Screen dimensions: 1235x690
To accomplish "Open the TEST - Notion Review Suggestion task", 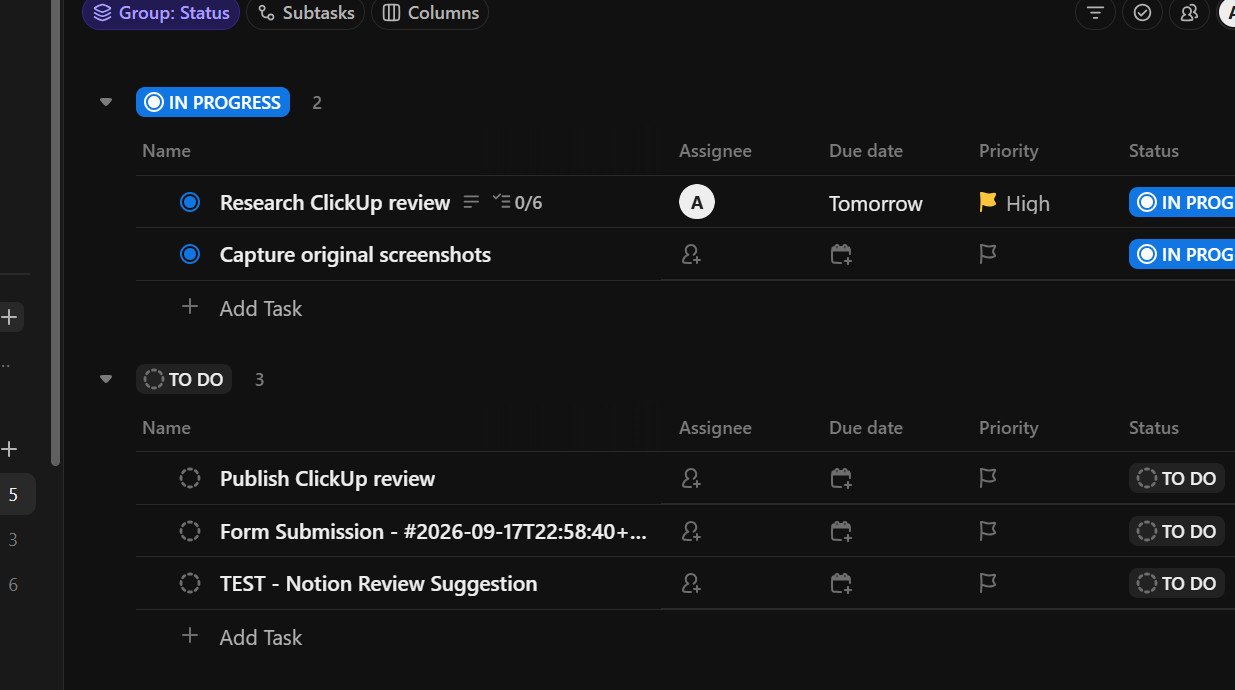I will pos(378,583).
